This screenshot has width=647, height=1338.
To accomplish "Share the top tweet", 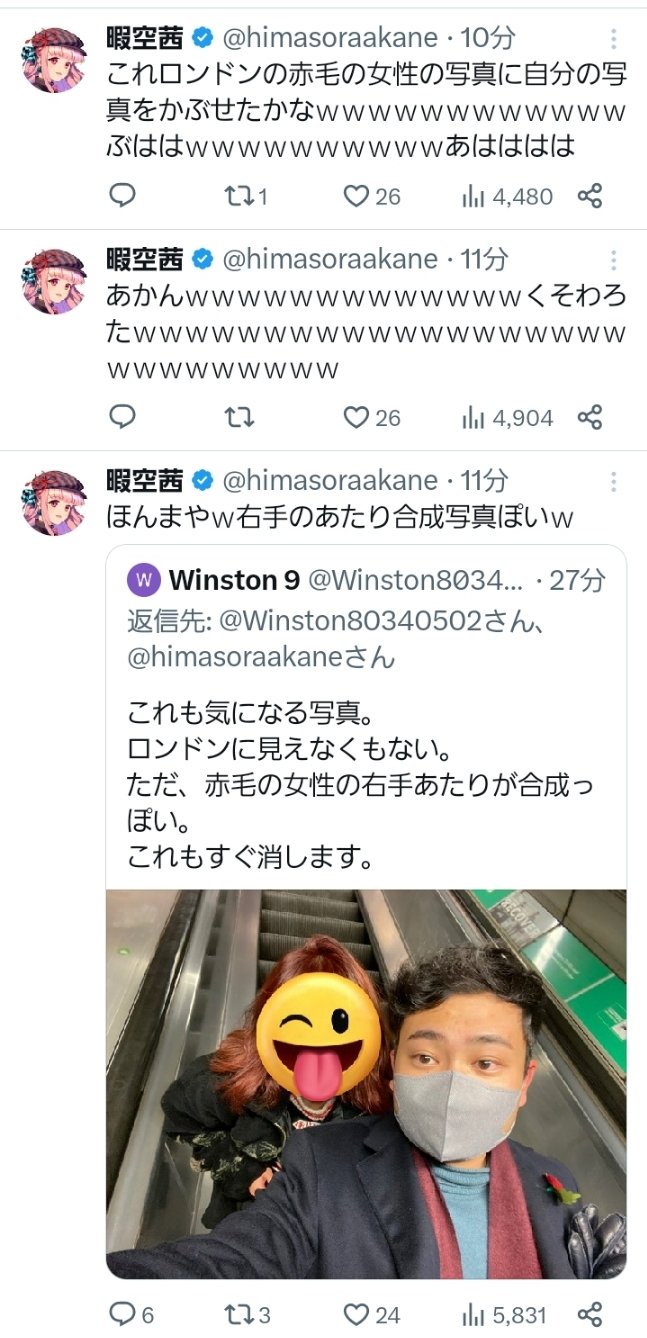I will [x=590, y=196].
